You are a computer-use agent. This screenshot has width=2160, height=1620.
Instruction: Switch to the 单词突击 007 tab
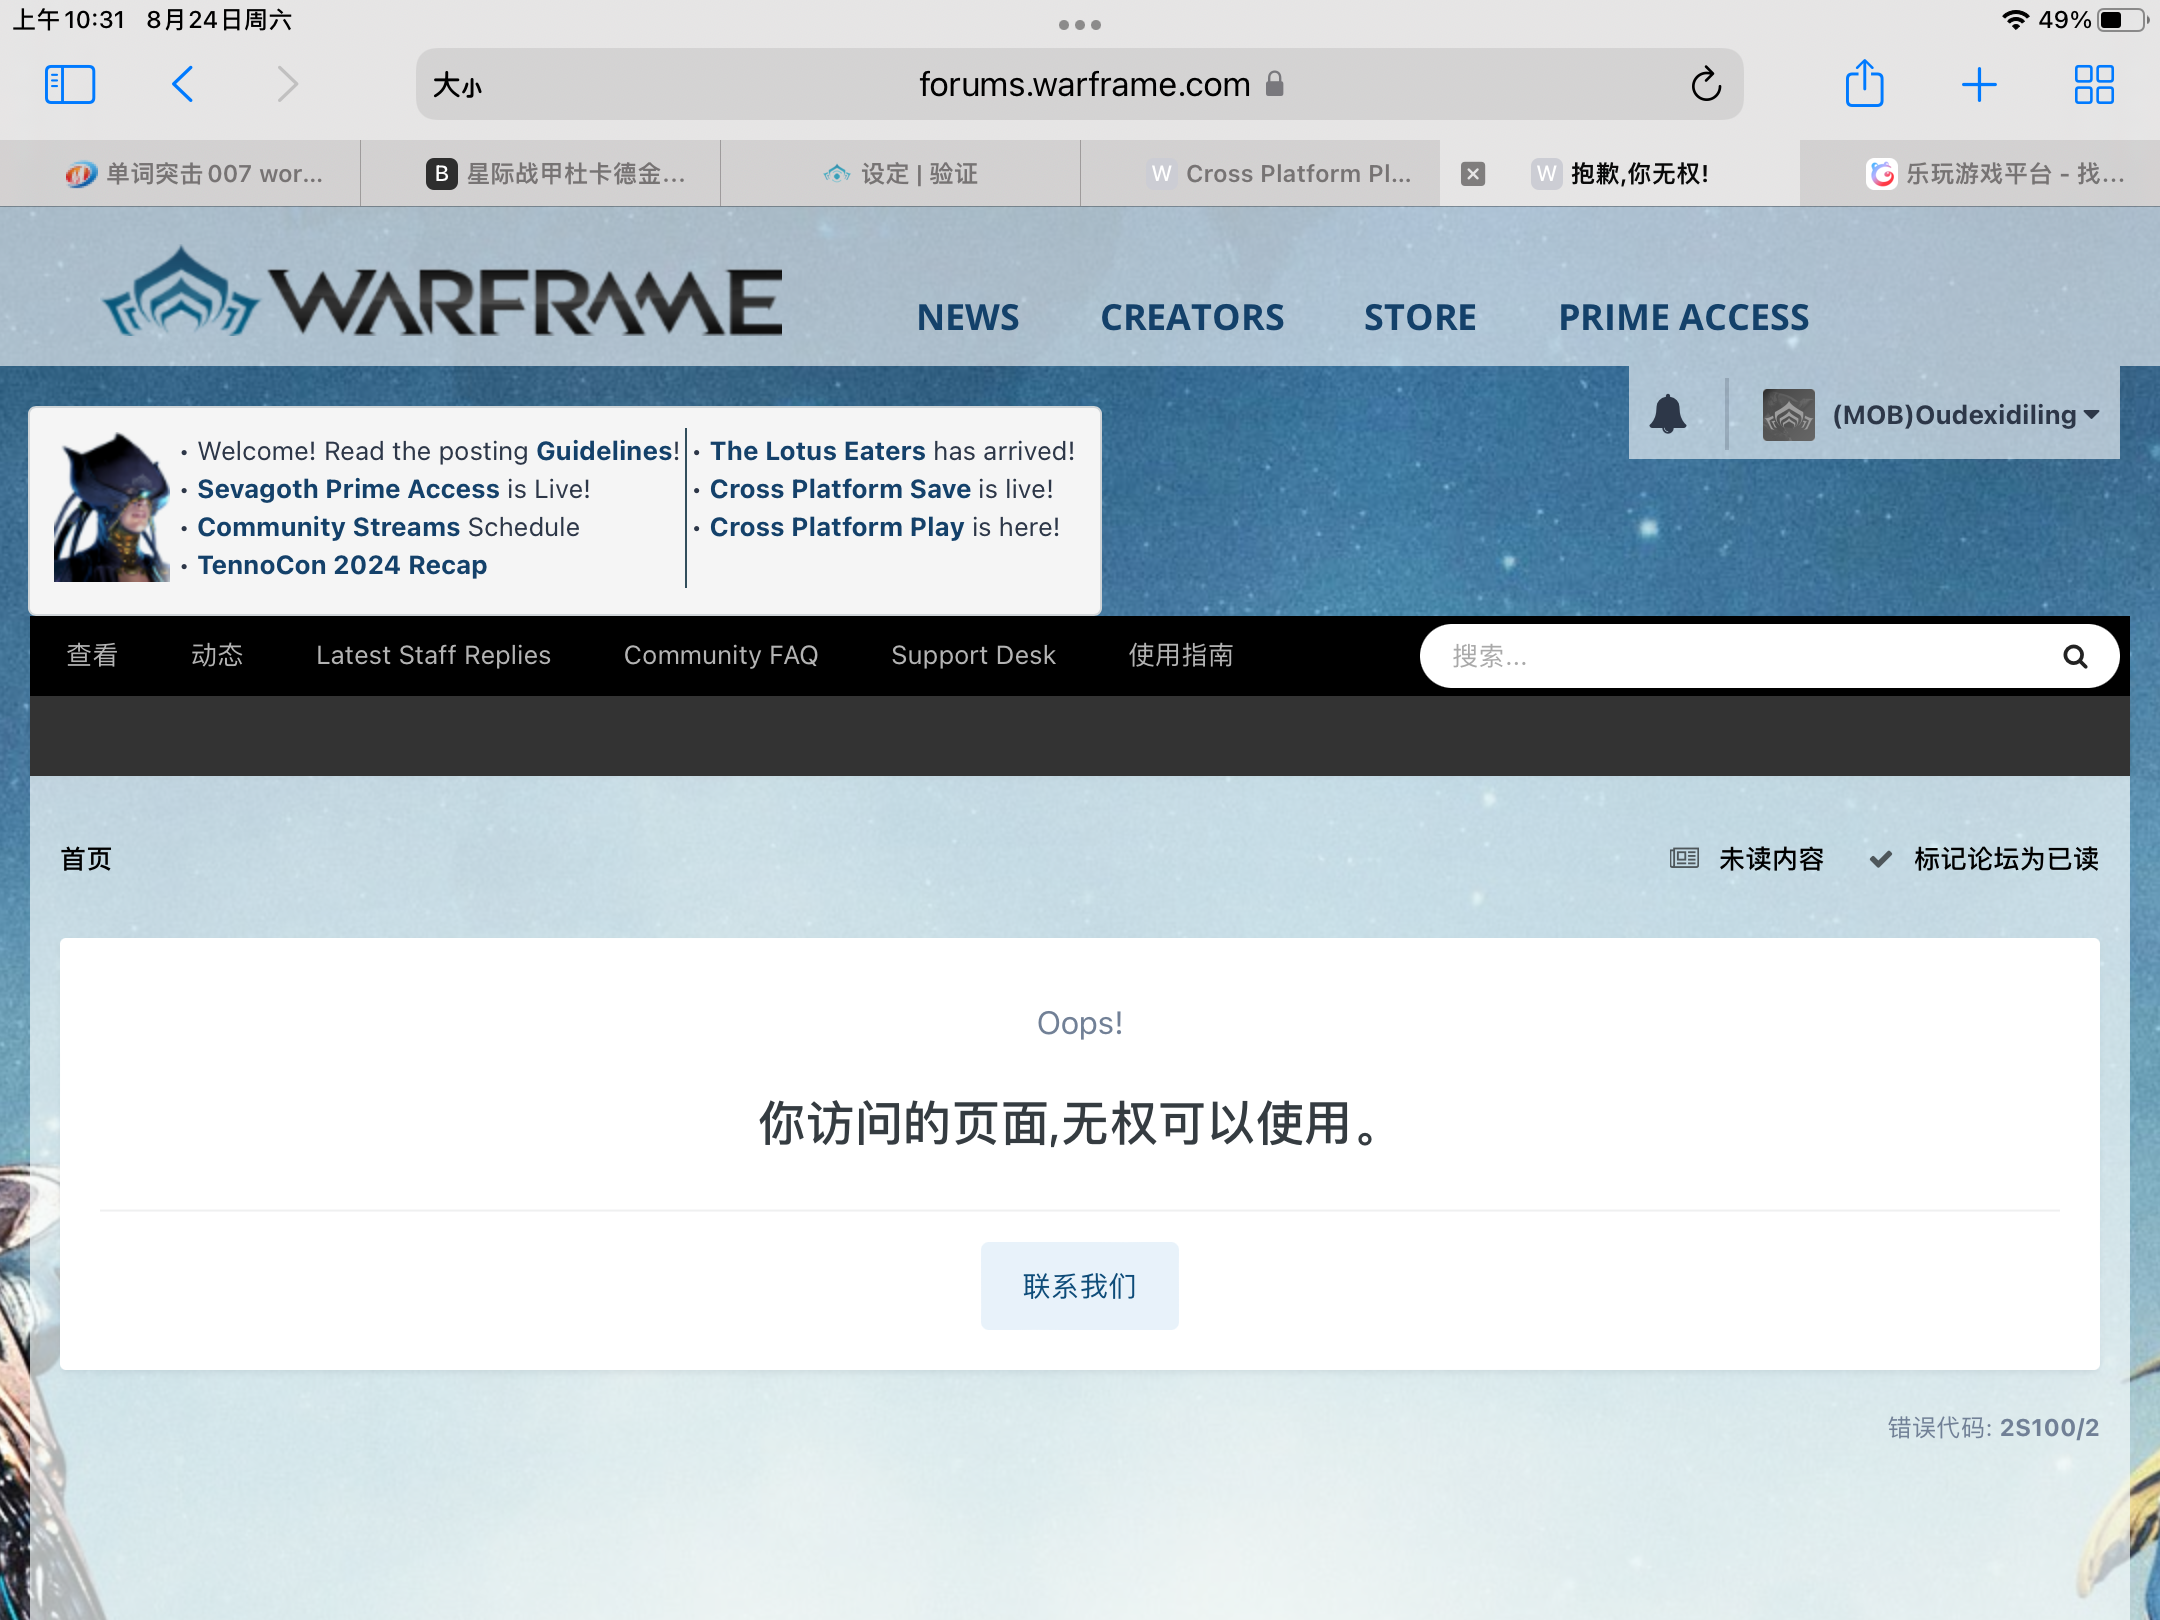181,174
